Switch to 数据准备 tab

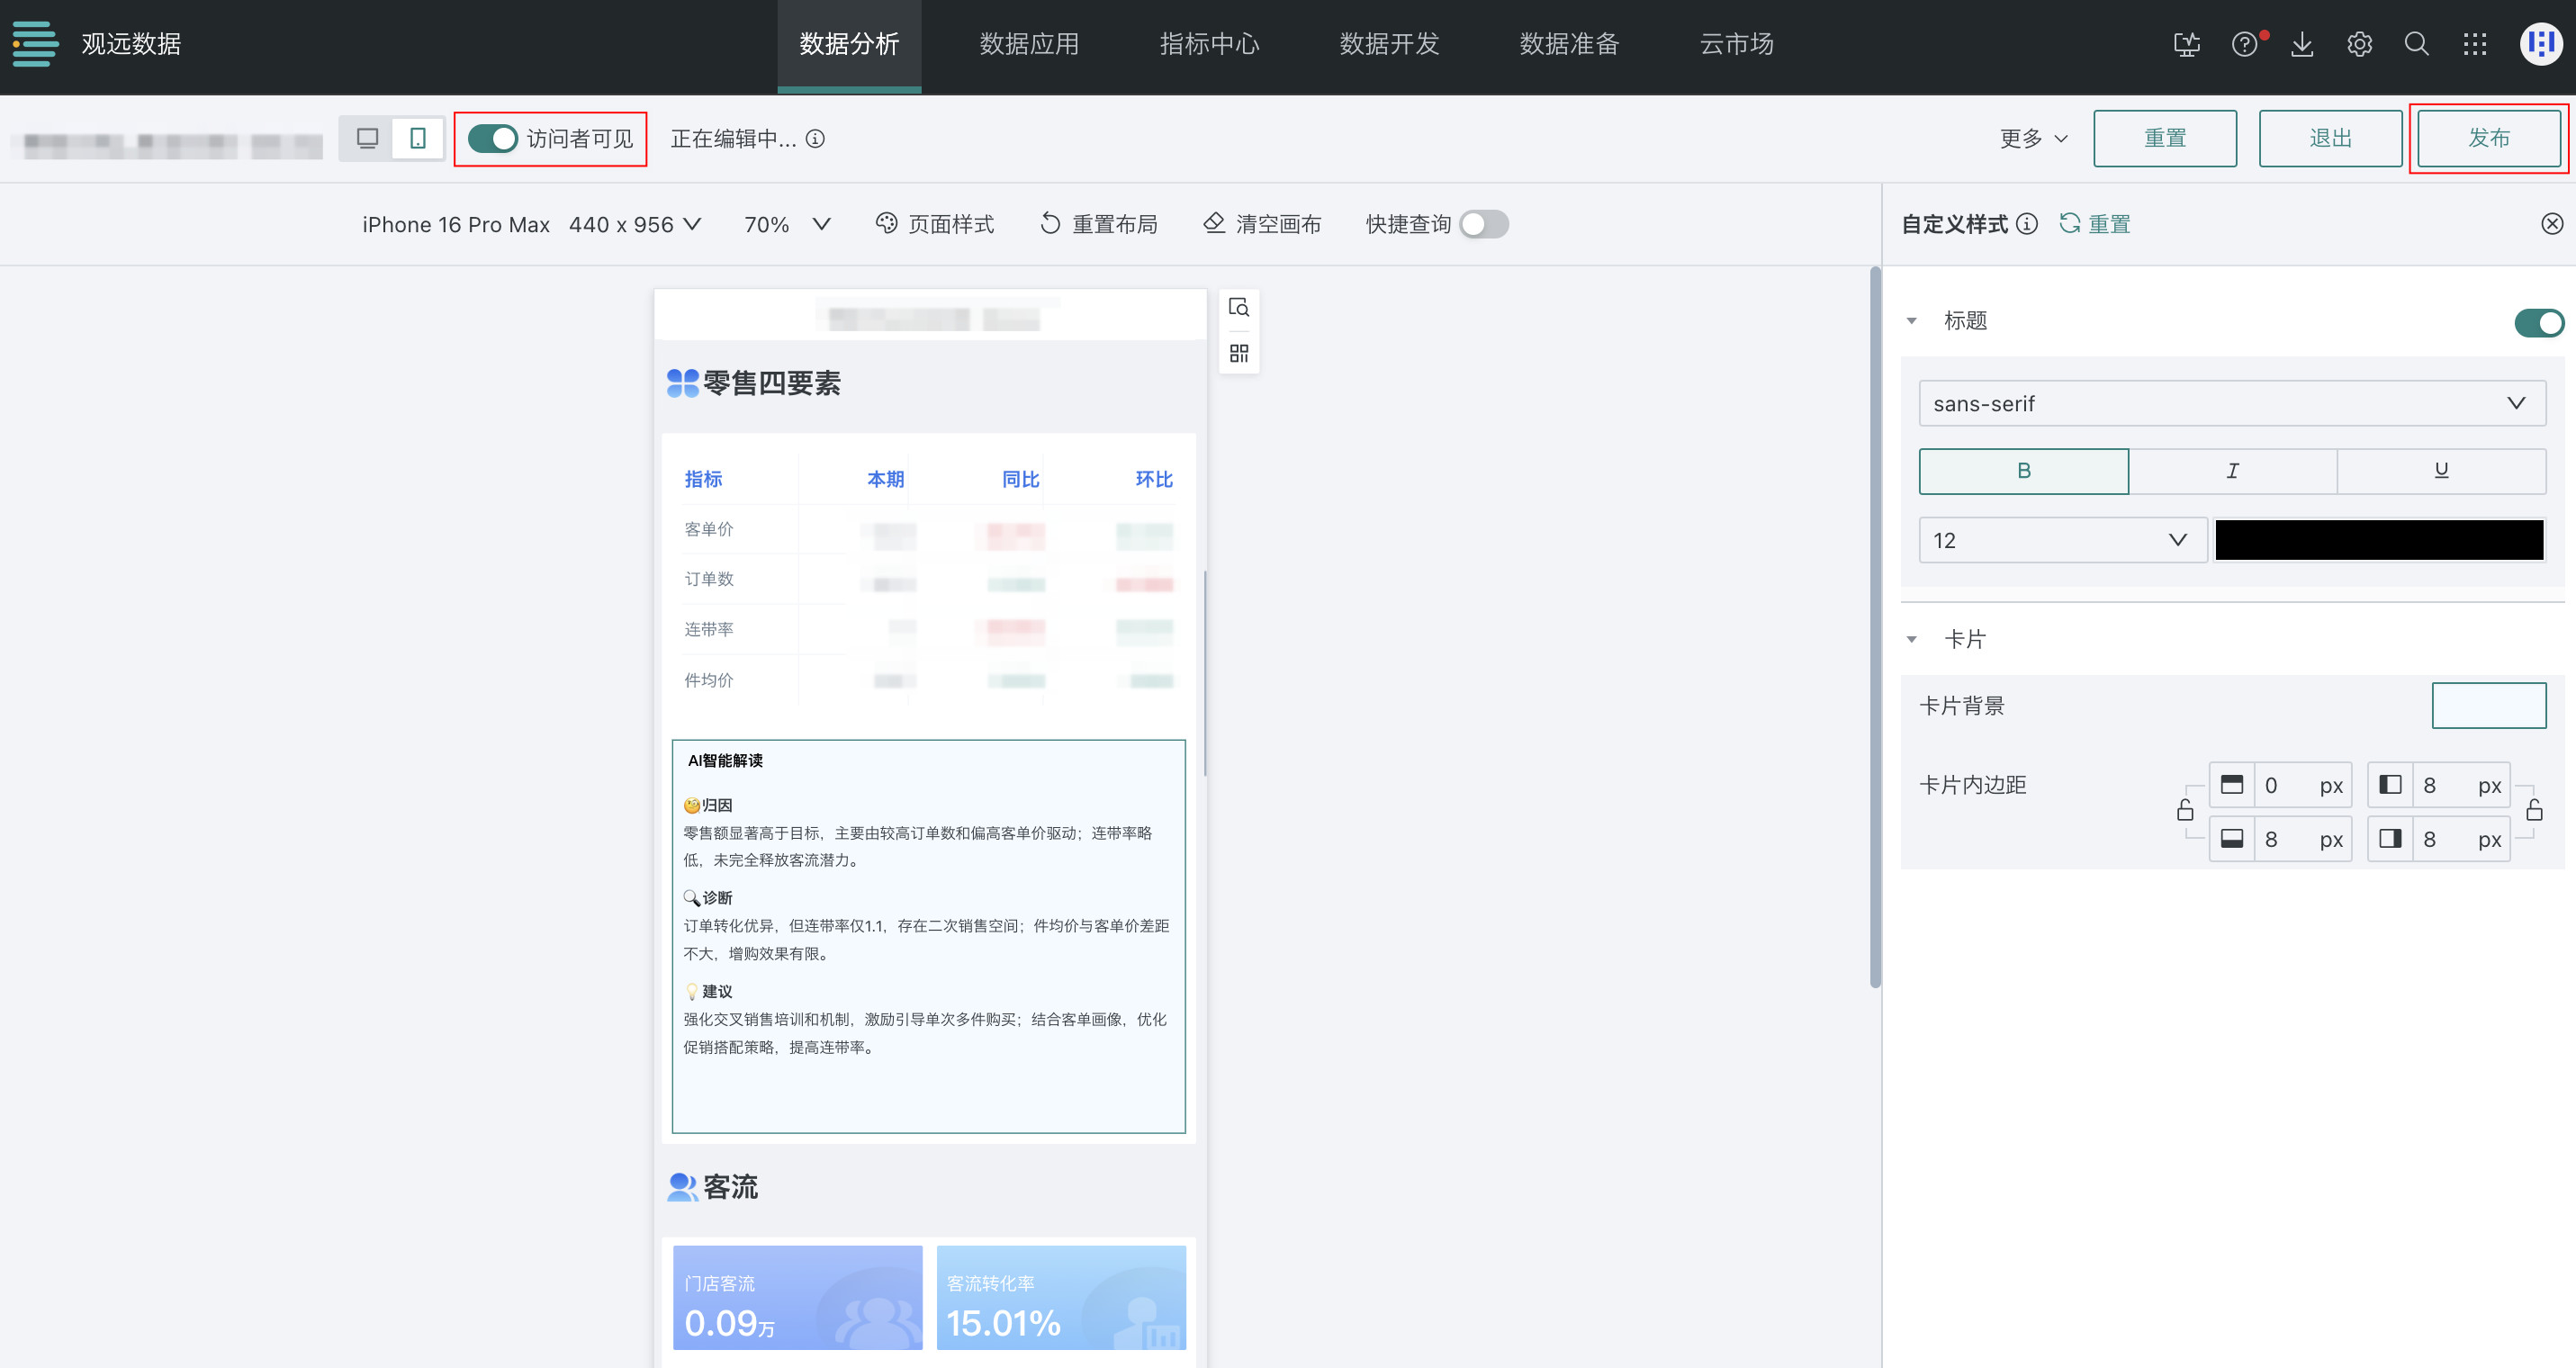click(1569, 45)
